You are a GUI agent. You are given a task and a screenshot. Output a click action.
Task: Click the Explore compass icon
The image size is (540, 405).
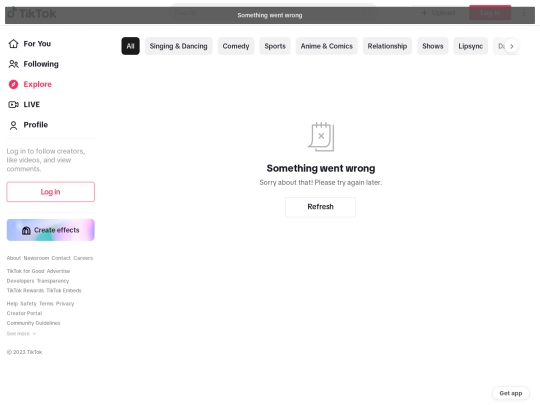tap(13, 84)
